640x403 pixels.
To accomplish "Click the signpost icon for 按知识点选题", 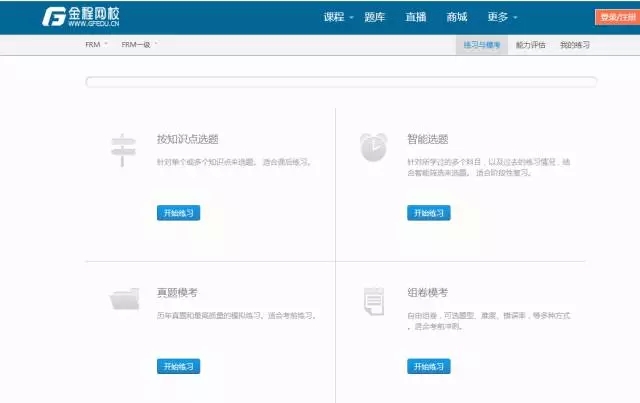I will pos(123,150).
